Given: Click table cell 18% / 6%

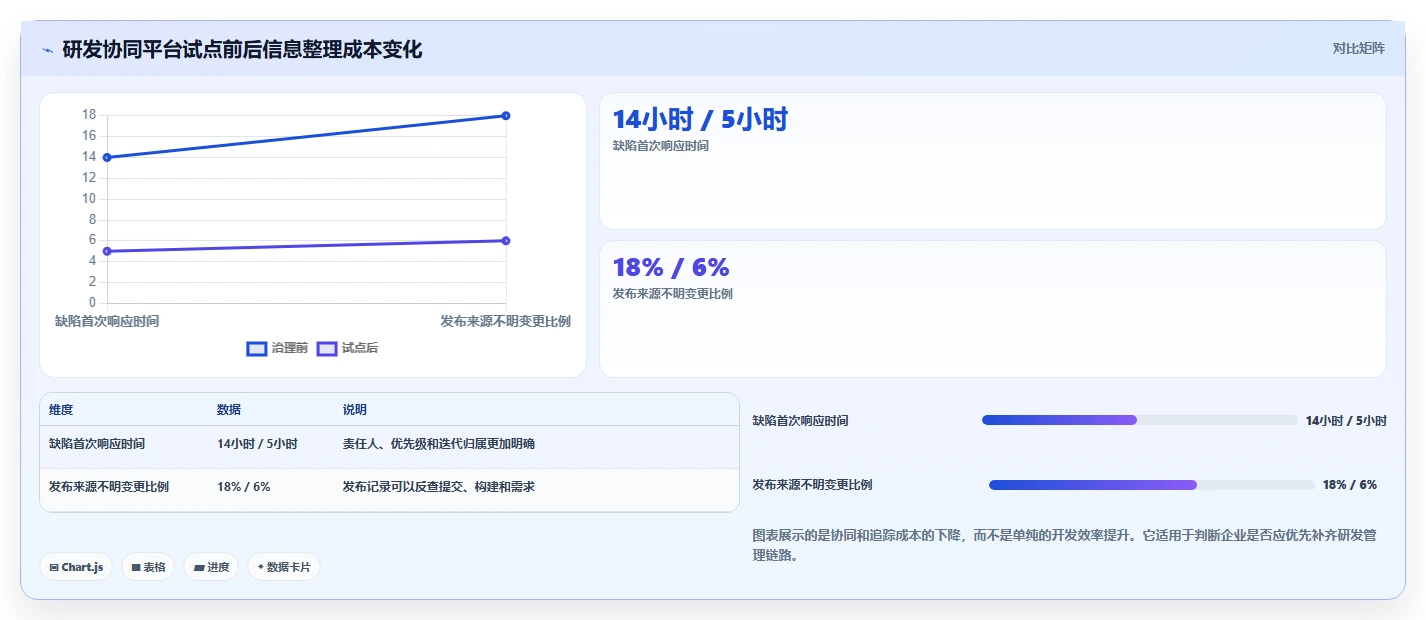Looking at the screenshot, I should click(244, 487).
